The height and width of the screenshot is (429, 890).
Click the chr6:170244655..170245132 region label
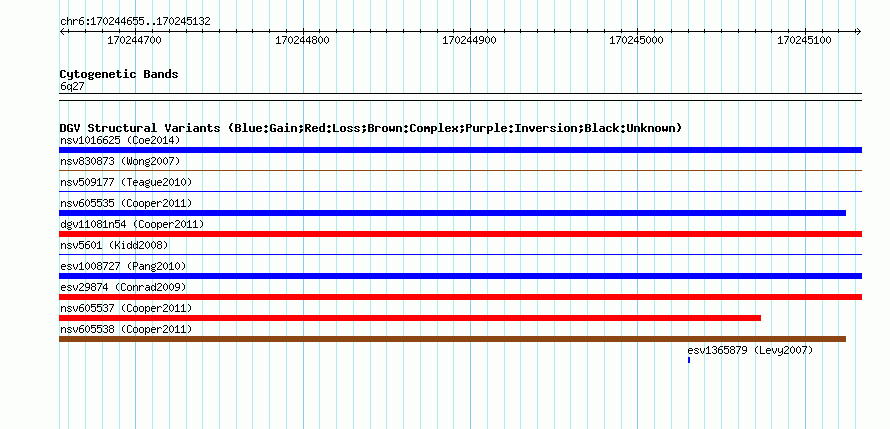(x=135, y=22)
